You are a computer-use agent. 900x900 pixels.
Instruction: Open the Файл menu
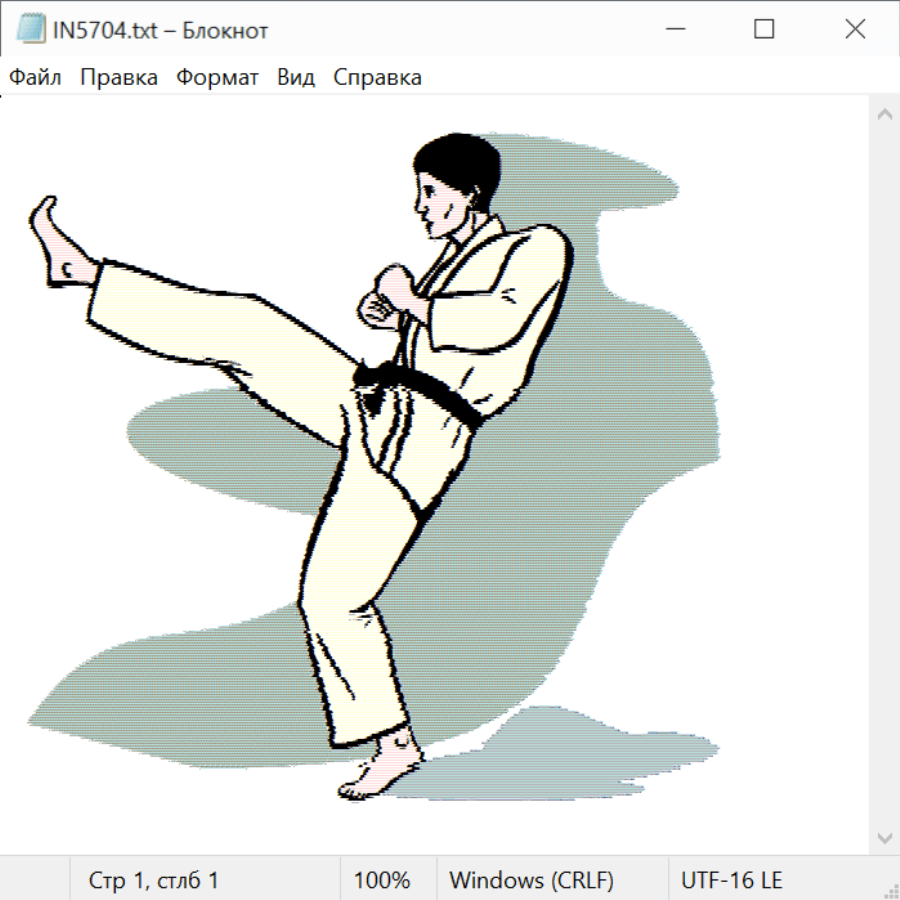(x=36, y=78)
